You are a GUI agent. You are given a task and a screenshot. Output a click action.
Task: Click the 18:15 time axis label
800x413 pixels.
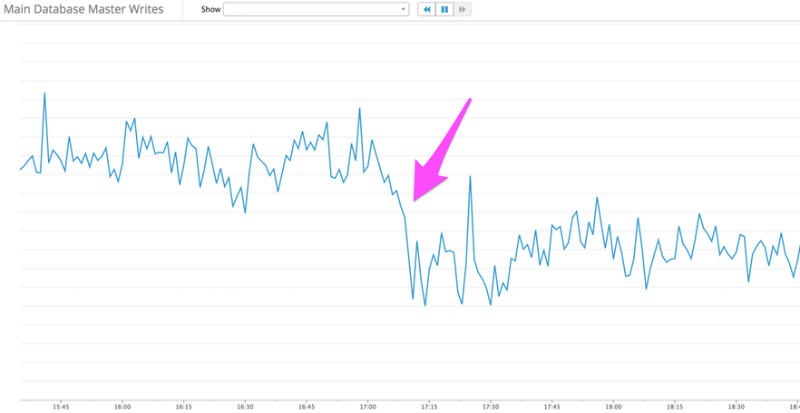674,407
